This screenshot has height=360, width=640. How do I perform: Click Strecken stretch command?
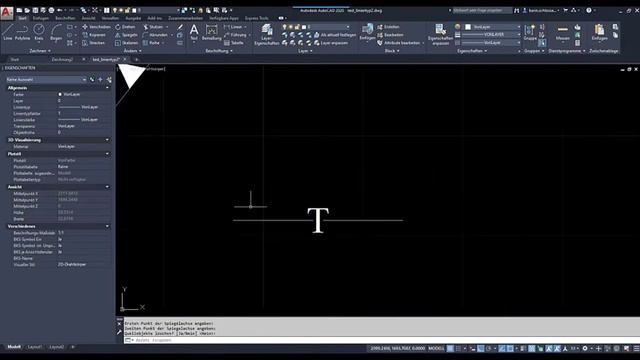(x=94, y=43)
